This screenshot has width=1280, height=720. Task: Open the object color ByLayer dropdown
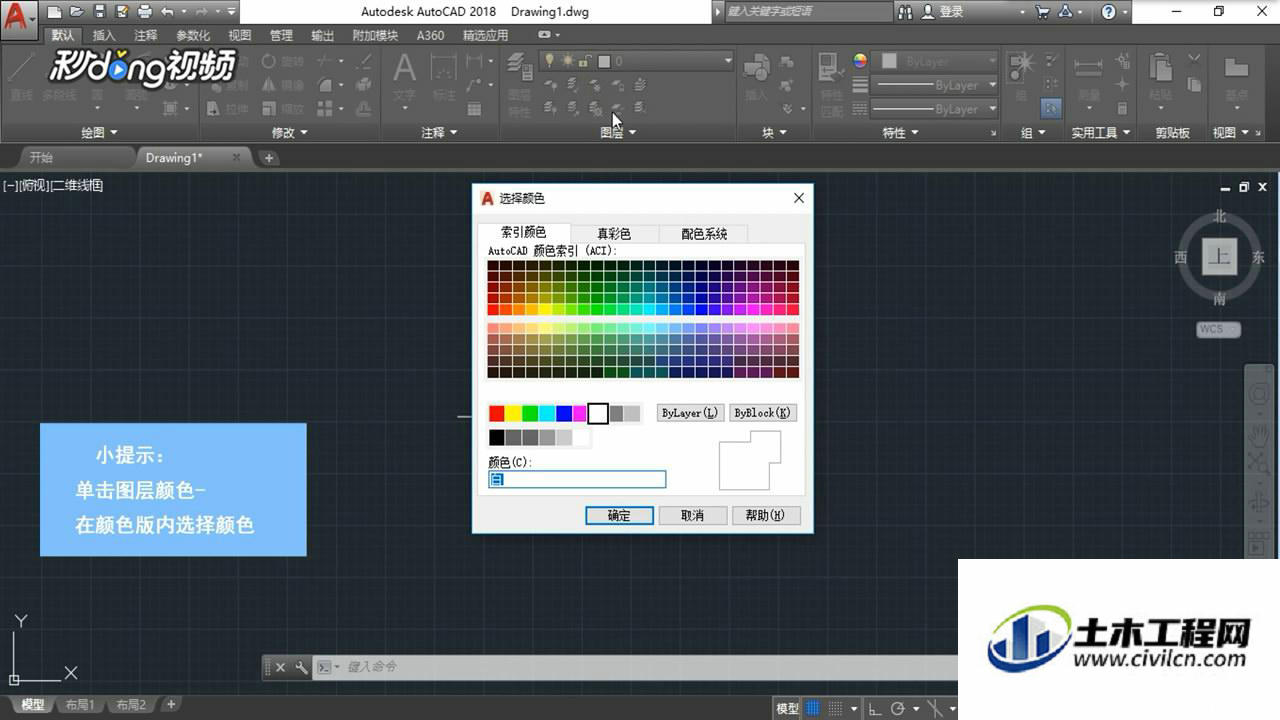pos(992,61)
